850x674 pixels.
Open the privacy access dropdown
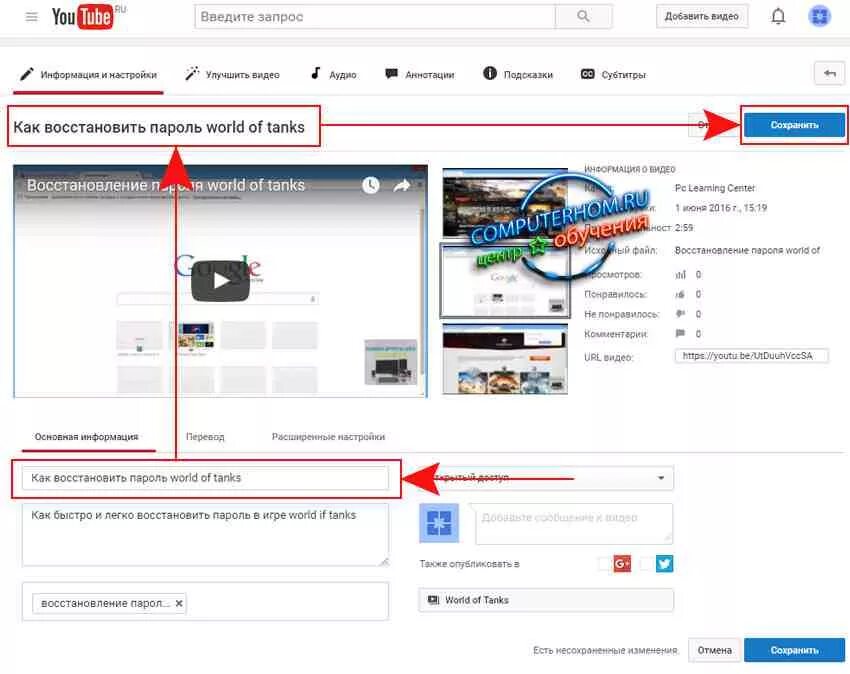pos(546,478)
